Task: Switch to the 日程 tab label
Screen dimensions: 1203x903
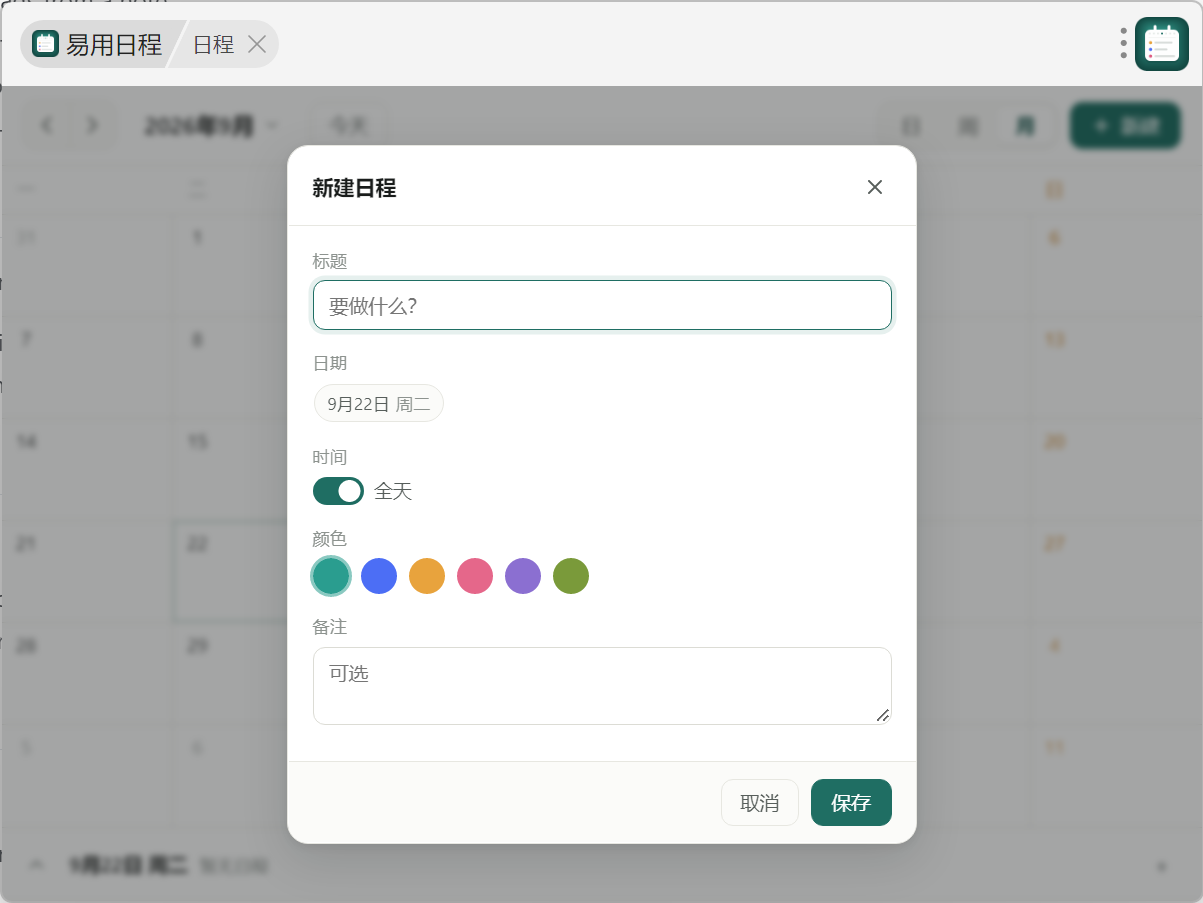Action: [x=213, y=44]
